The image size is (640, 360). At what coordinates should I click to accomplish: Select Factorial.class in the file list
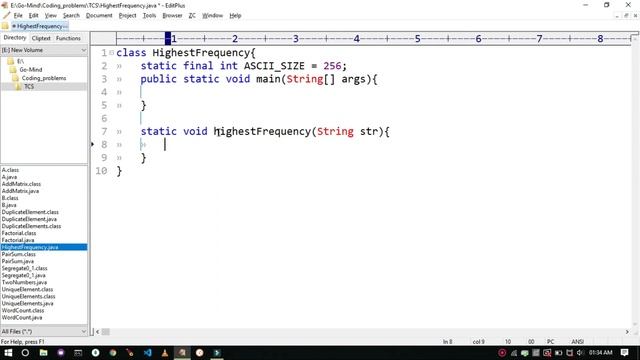click(19, 233)
